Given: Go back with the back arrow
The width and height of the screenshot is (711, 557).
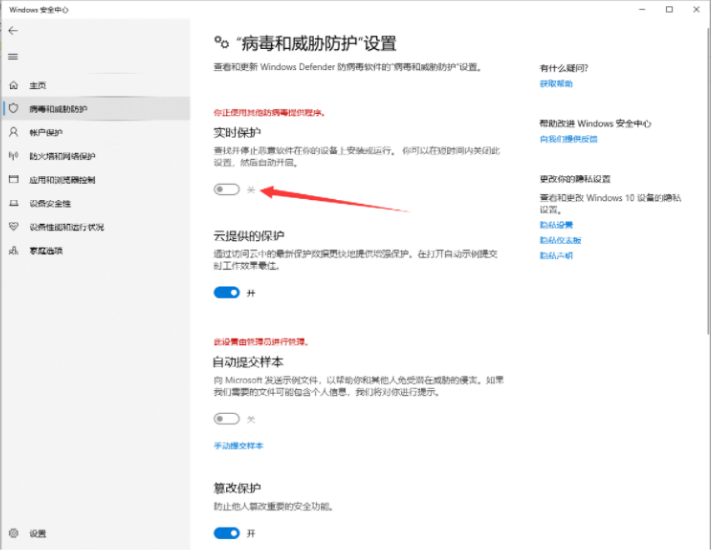Looking at the screenshot, I should [x=13, y=31].
